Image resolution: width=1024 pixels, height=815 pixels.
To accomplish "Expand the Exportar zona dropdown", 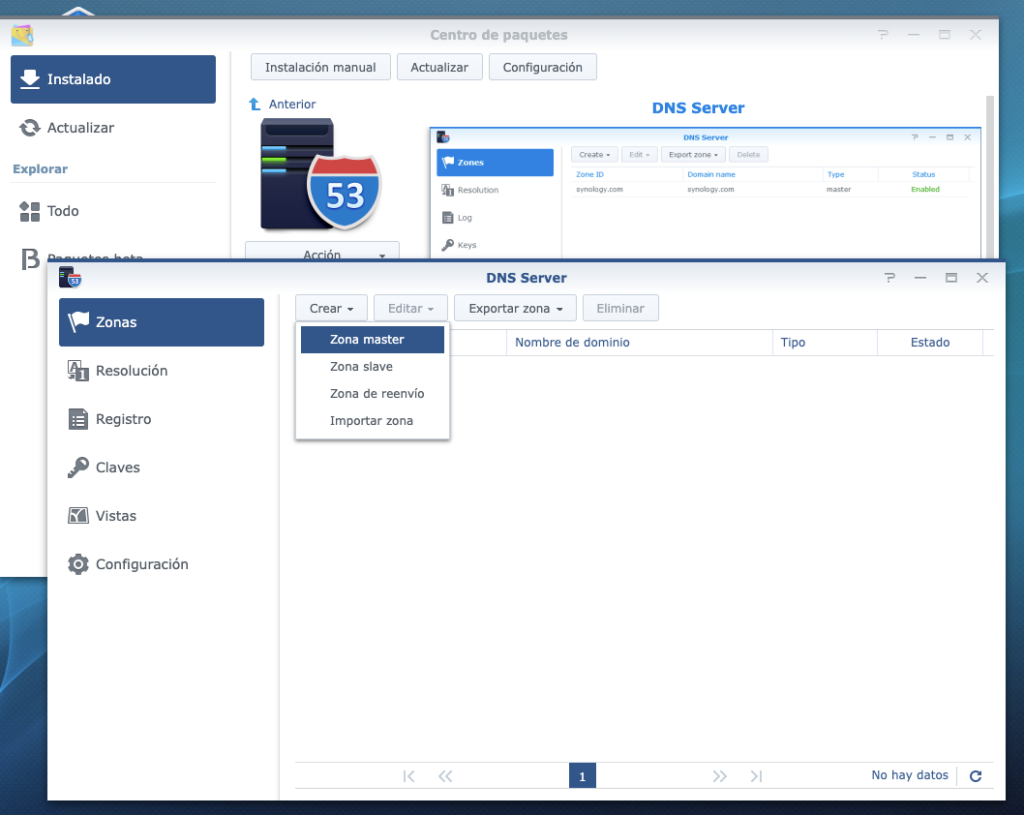I will coord(514,308).
